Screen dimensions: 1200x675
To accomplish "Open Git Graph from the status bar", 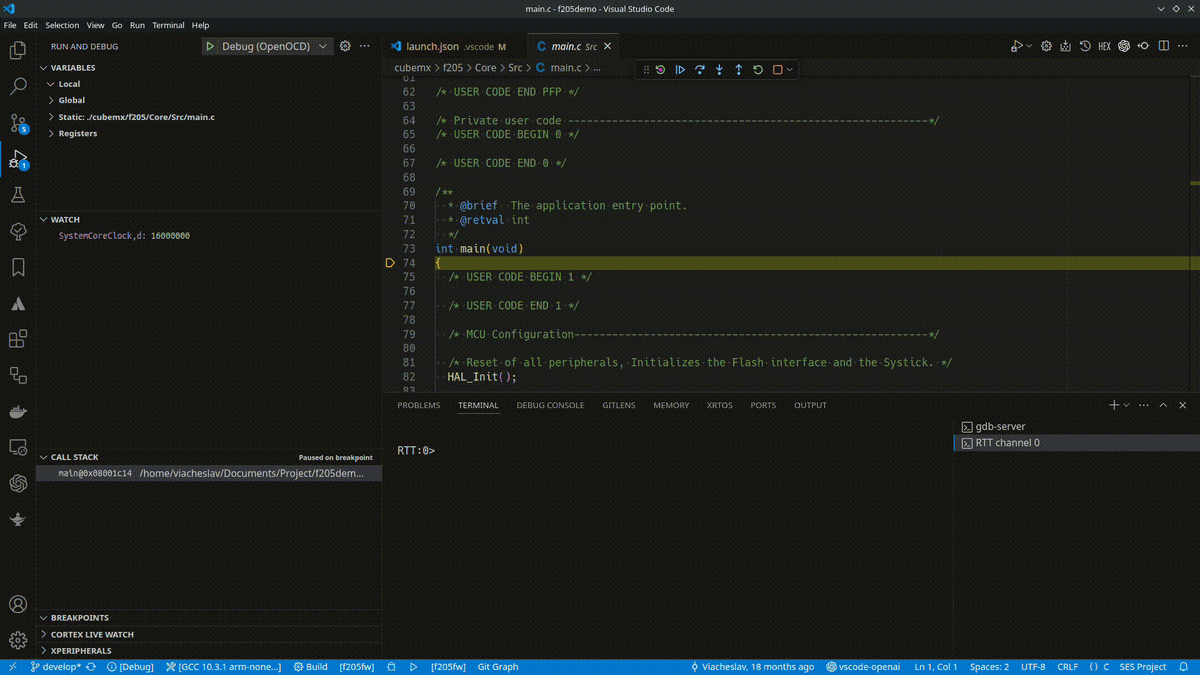I will (497, 667).
